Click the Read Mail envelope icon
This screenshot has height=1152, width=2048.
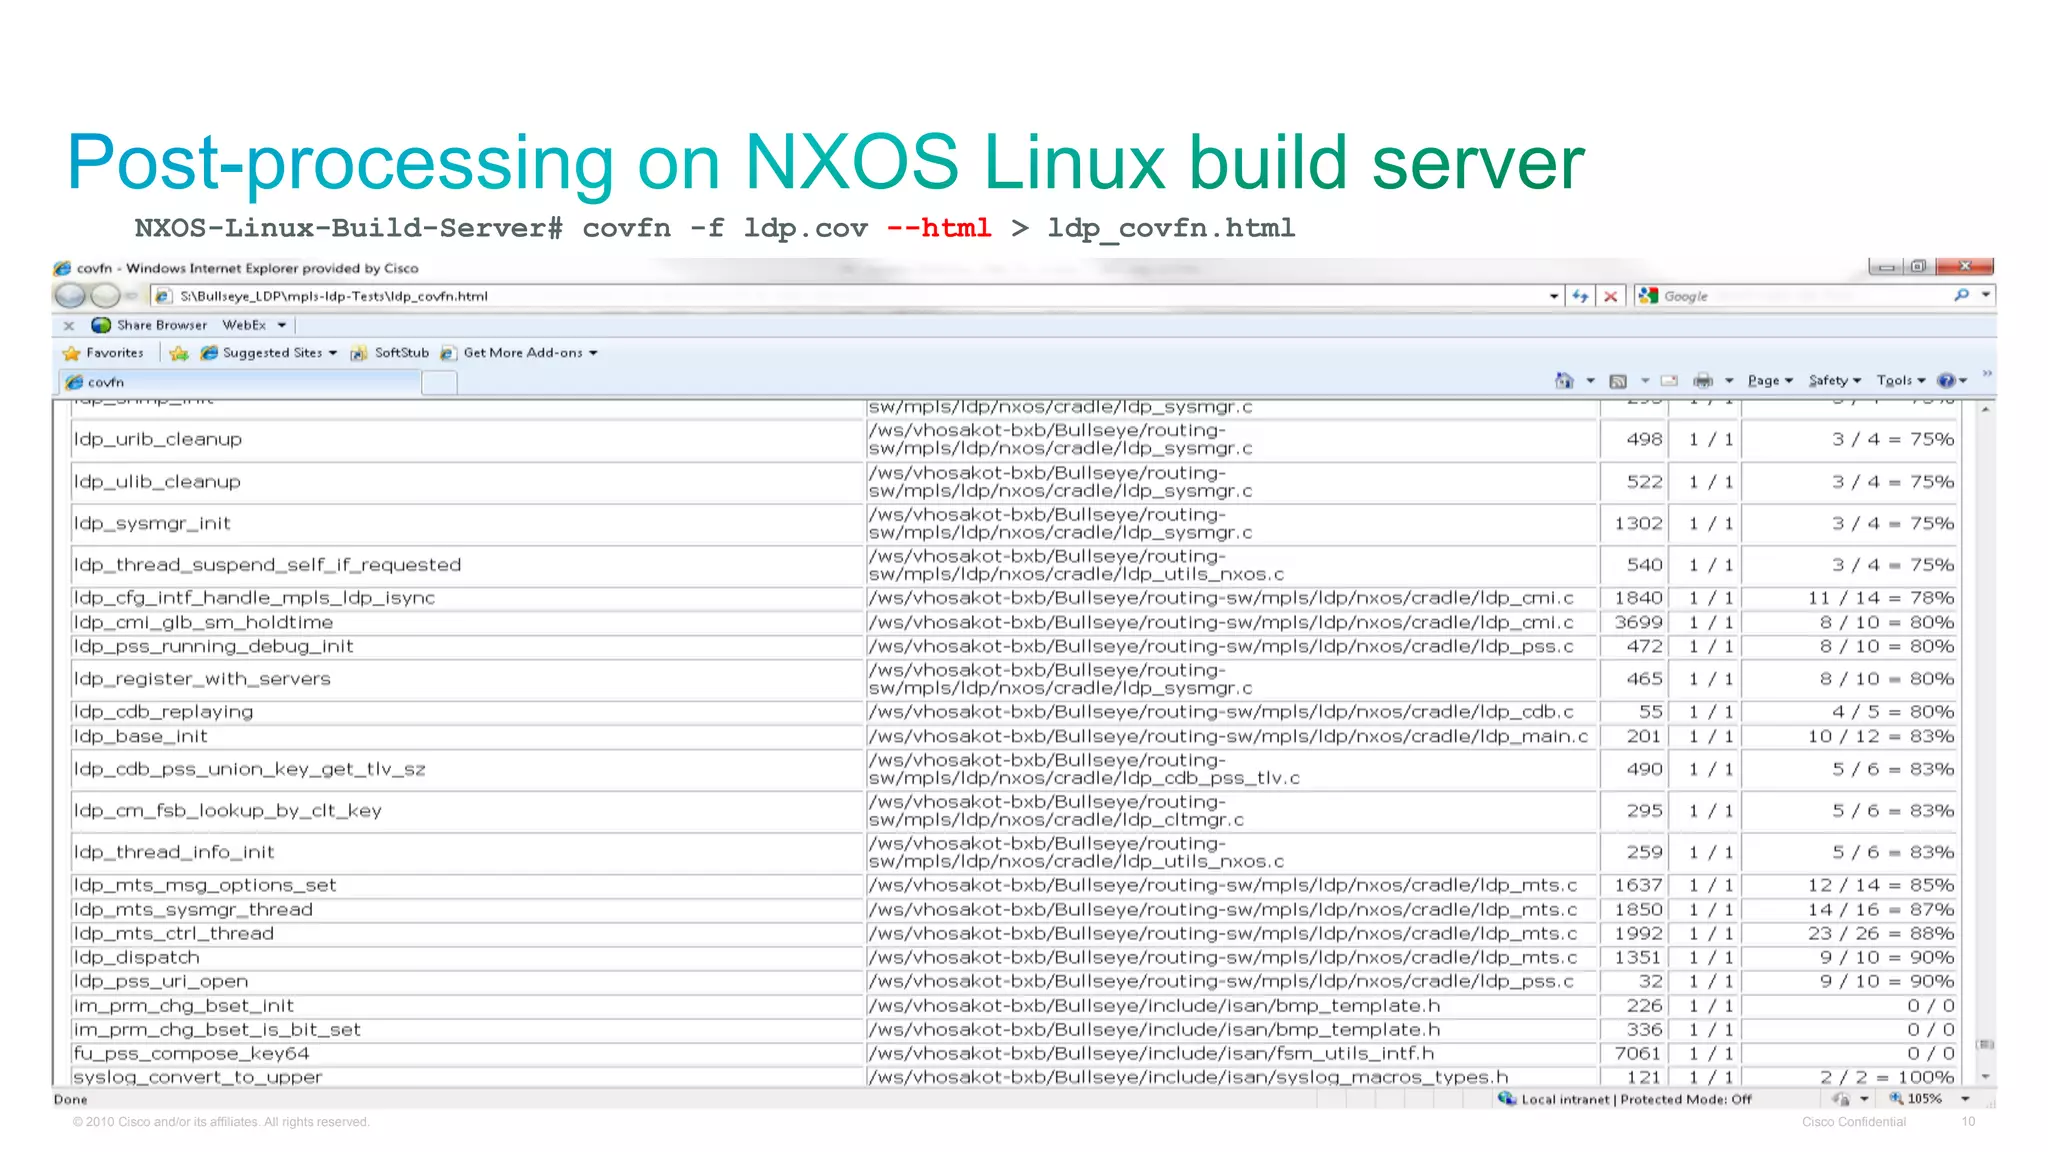(x=1669, y=380)
